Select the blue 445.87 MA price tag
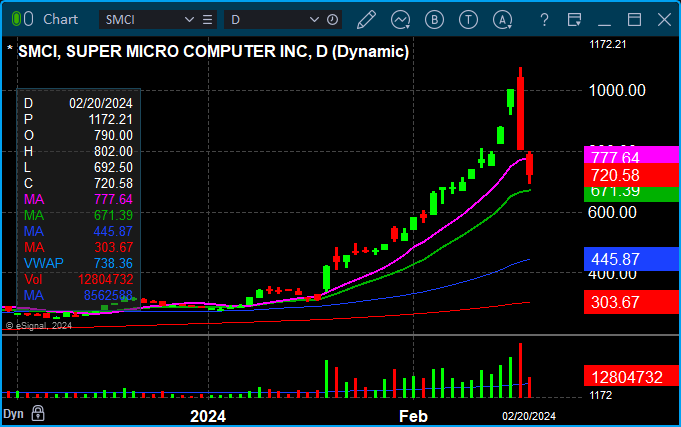Screen dimensions: 681x427 [x=631, y=259]
